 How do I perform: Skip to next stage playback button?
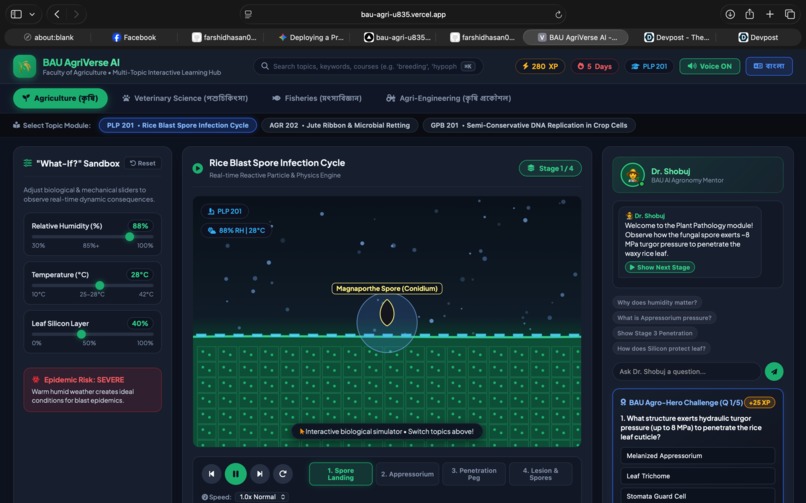click(x=260, y=474)
